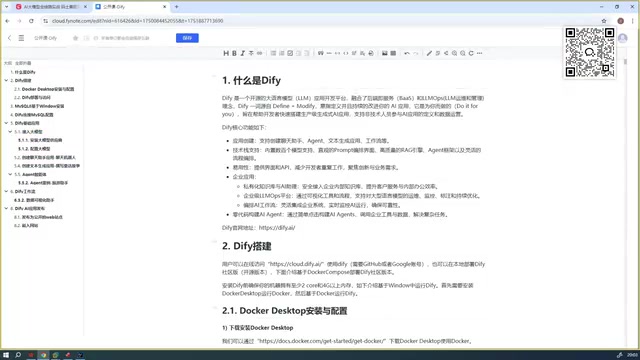Apply heading format with the H icon
Viewport: 640px width, 360px height.
pyautogui.click(x=226, y=53)
